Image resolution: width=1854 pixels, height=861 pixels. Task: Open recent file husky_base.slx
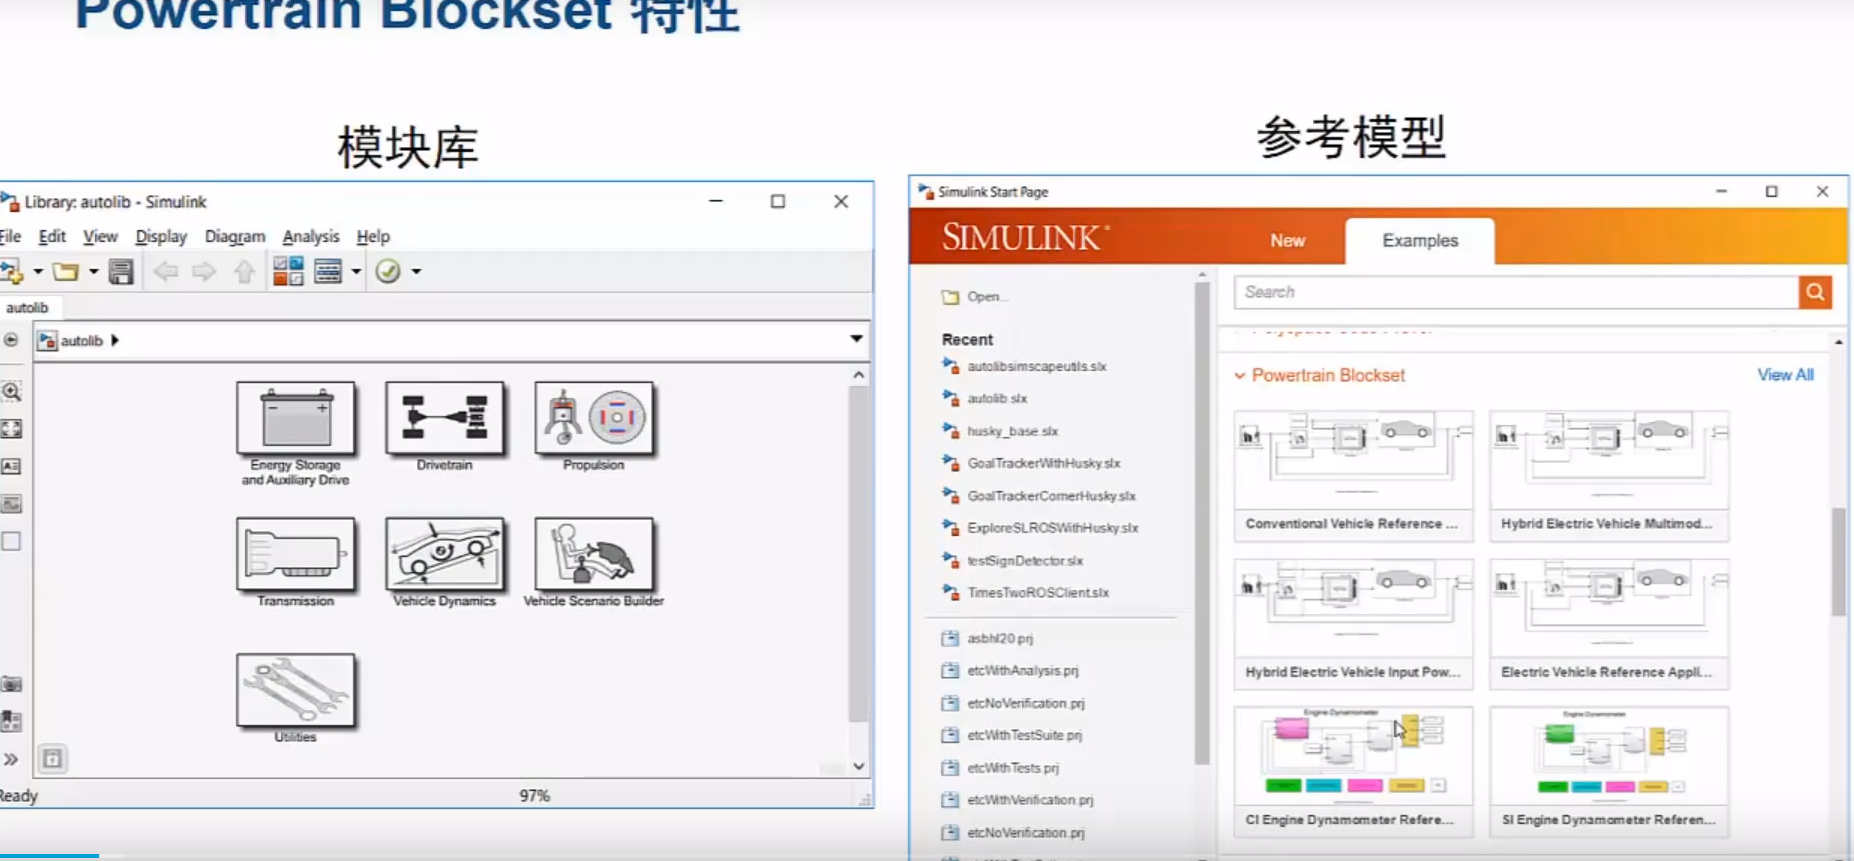(x=1012, y=431)
